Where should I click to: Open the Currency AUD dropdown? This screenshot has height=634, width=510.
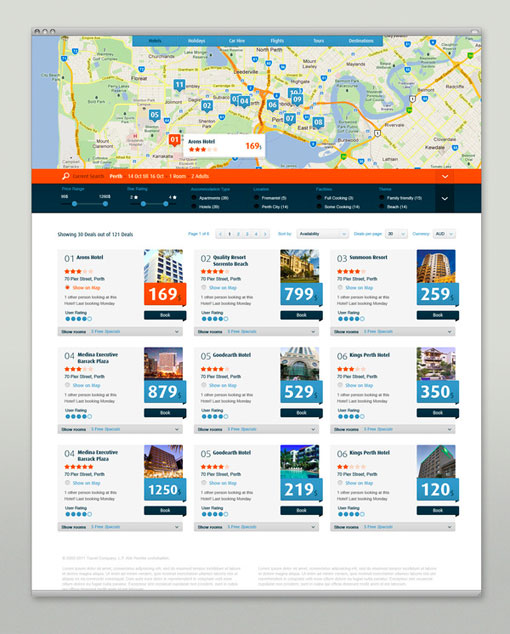pos(444,234)
